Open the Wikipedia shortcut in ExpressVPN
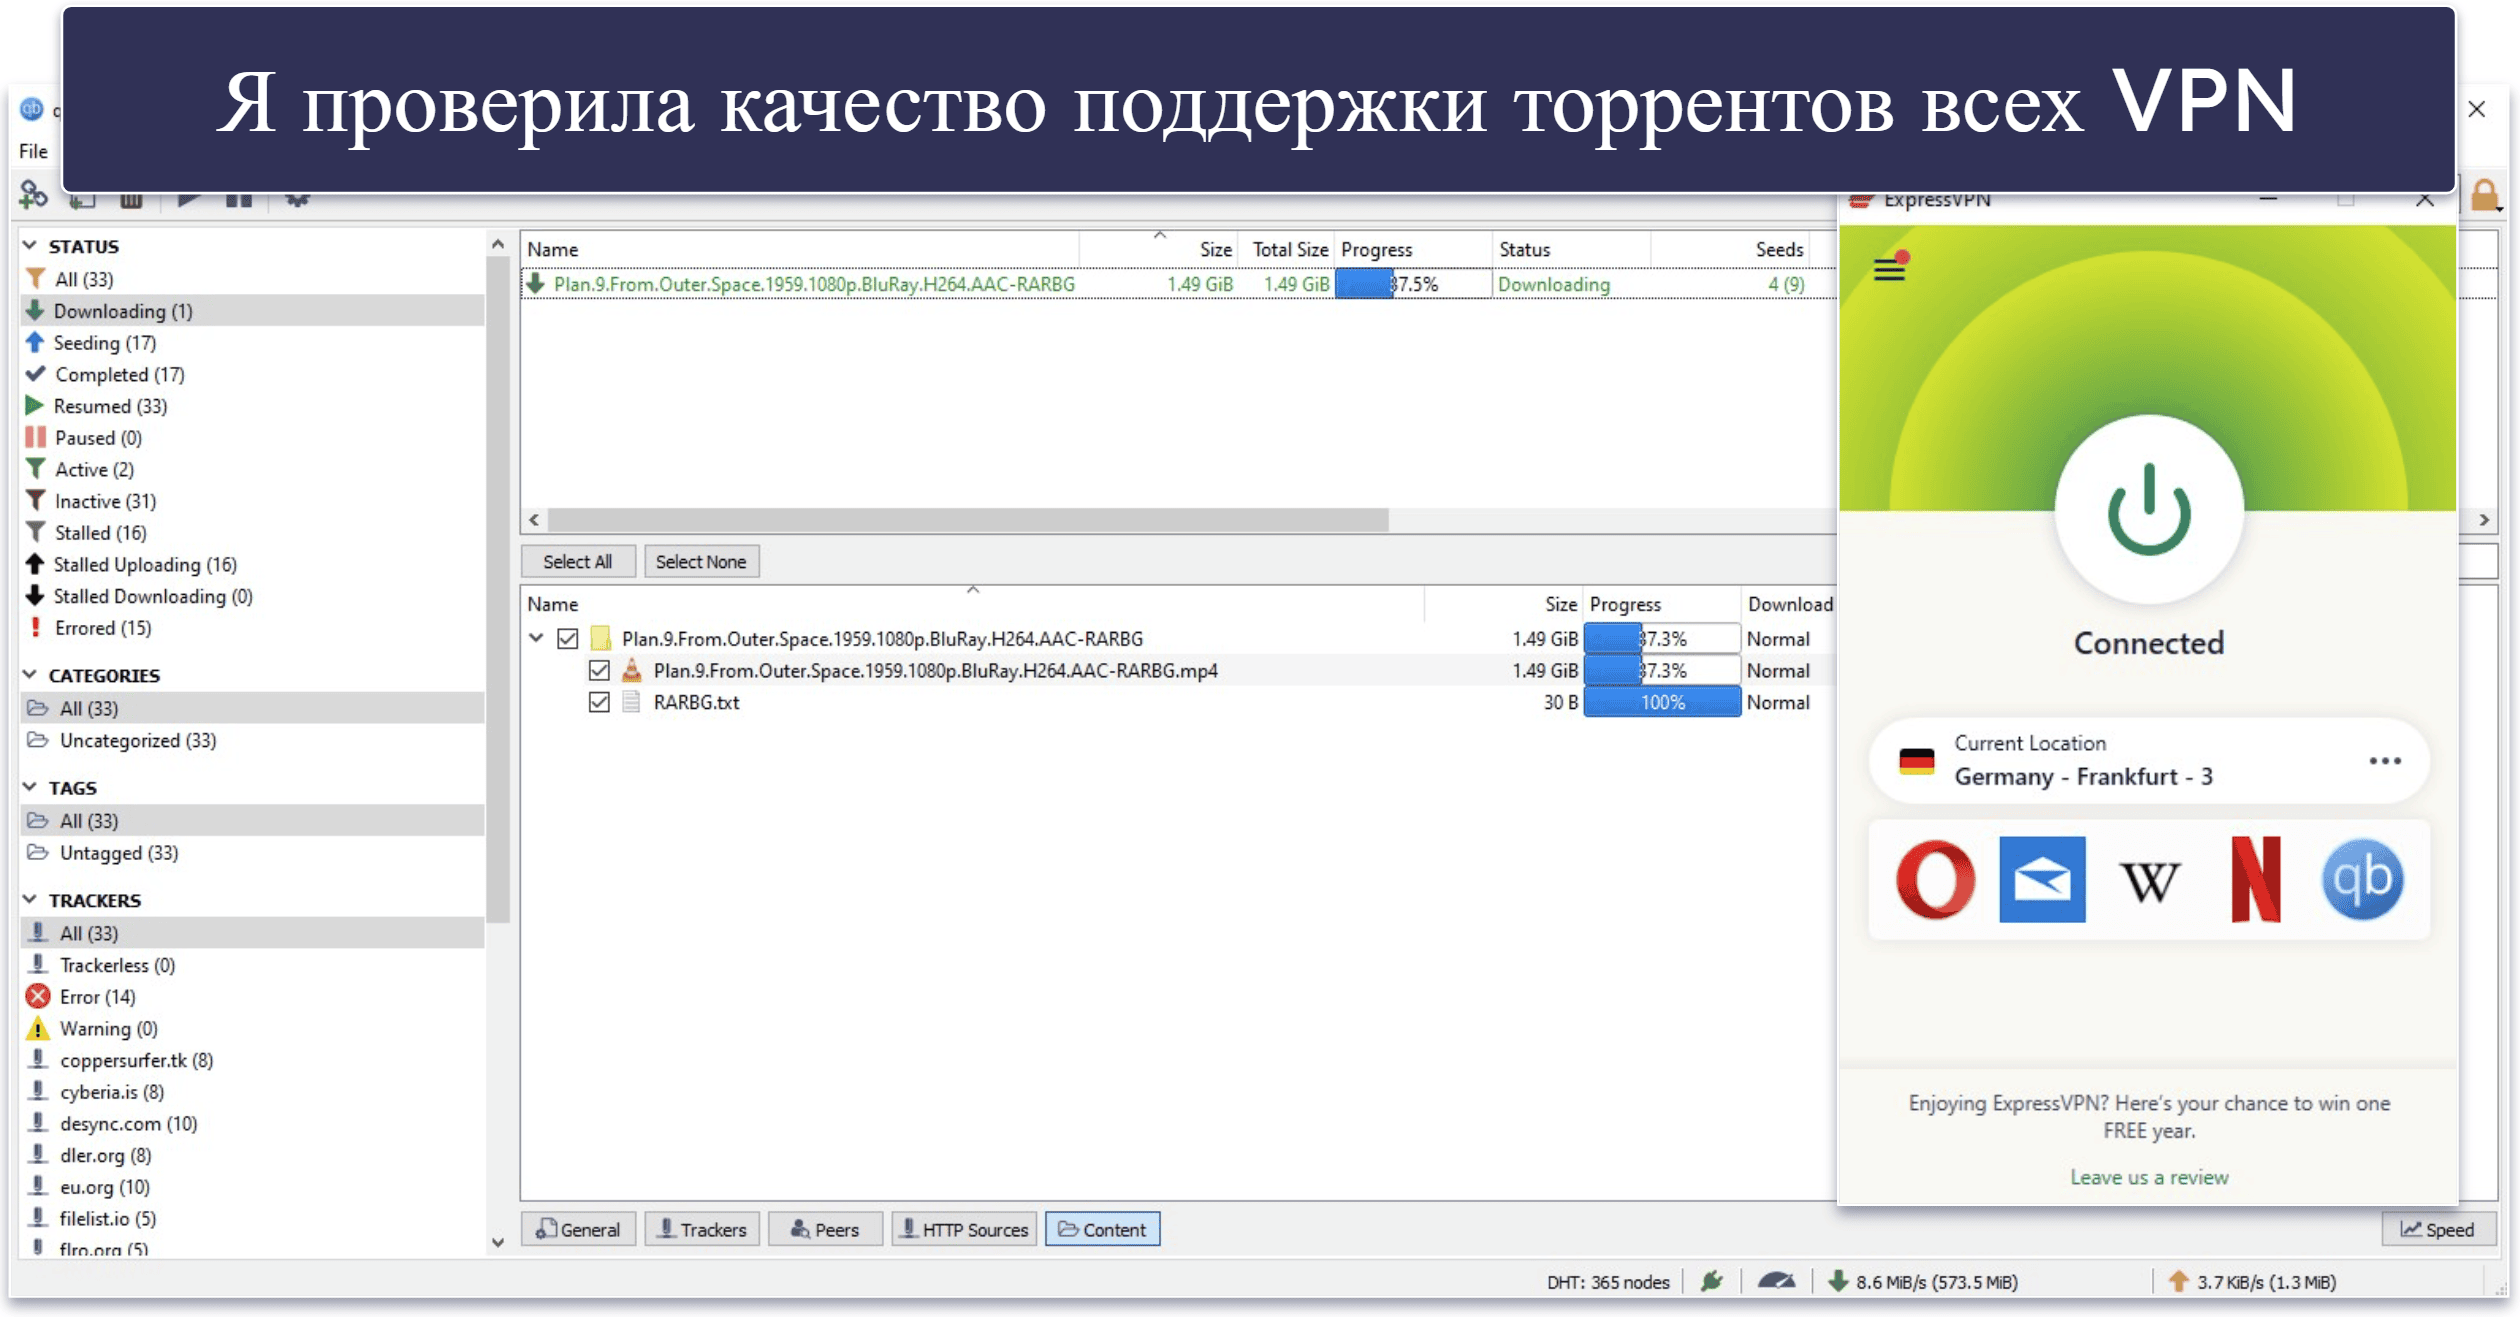This screenshot has height=1317, width=2520. click(2149, 882)
